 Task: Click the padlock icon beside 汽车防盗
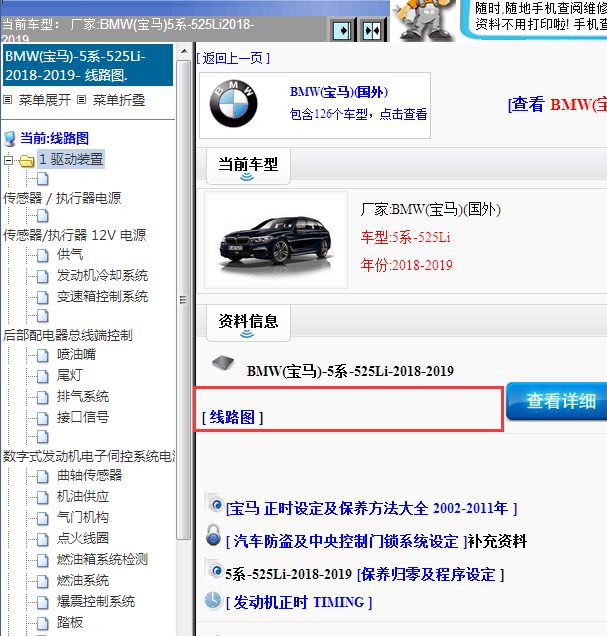(213, 535)
